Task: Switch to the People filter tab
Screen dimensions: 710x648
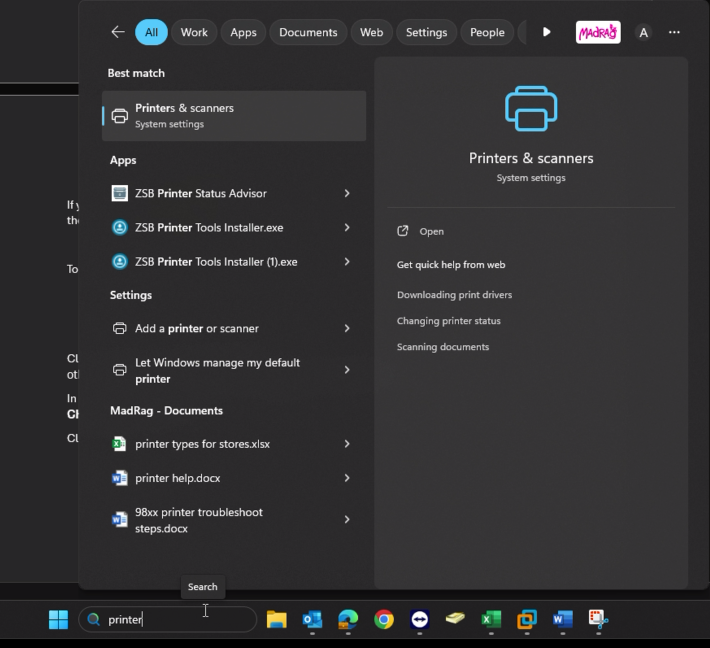Action: point(487,32)
